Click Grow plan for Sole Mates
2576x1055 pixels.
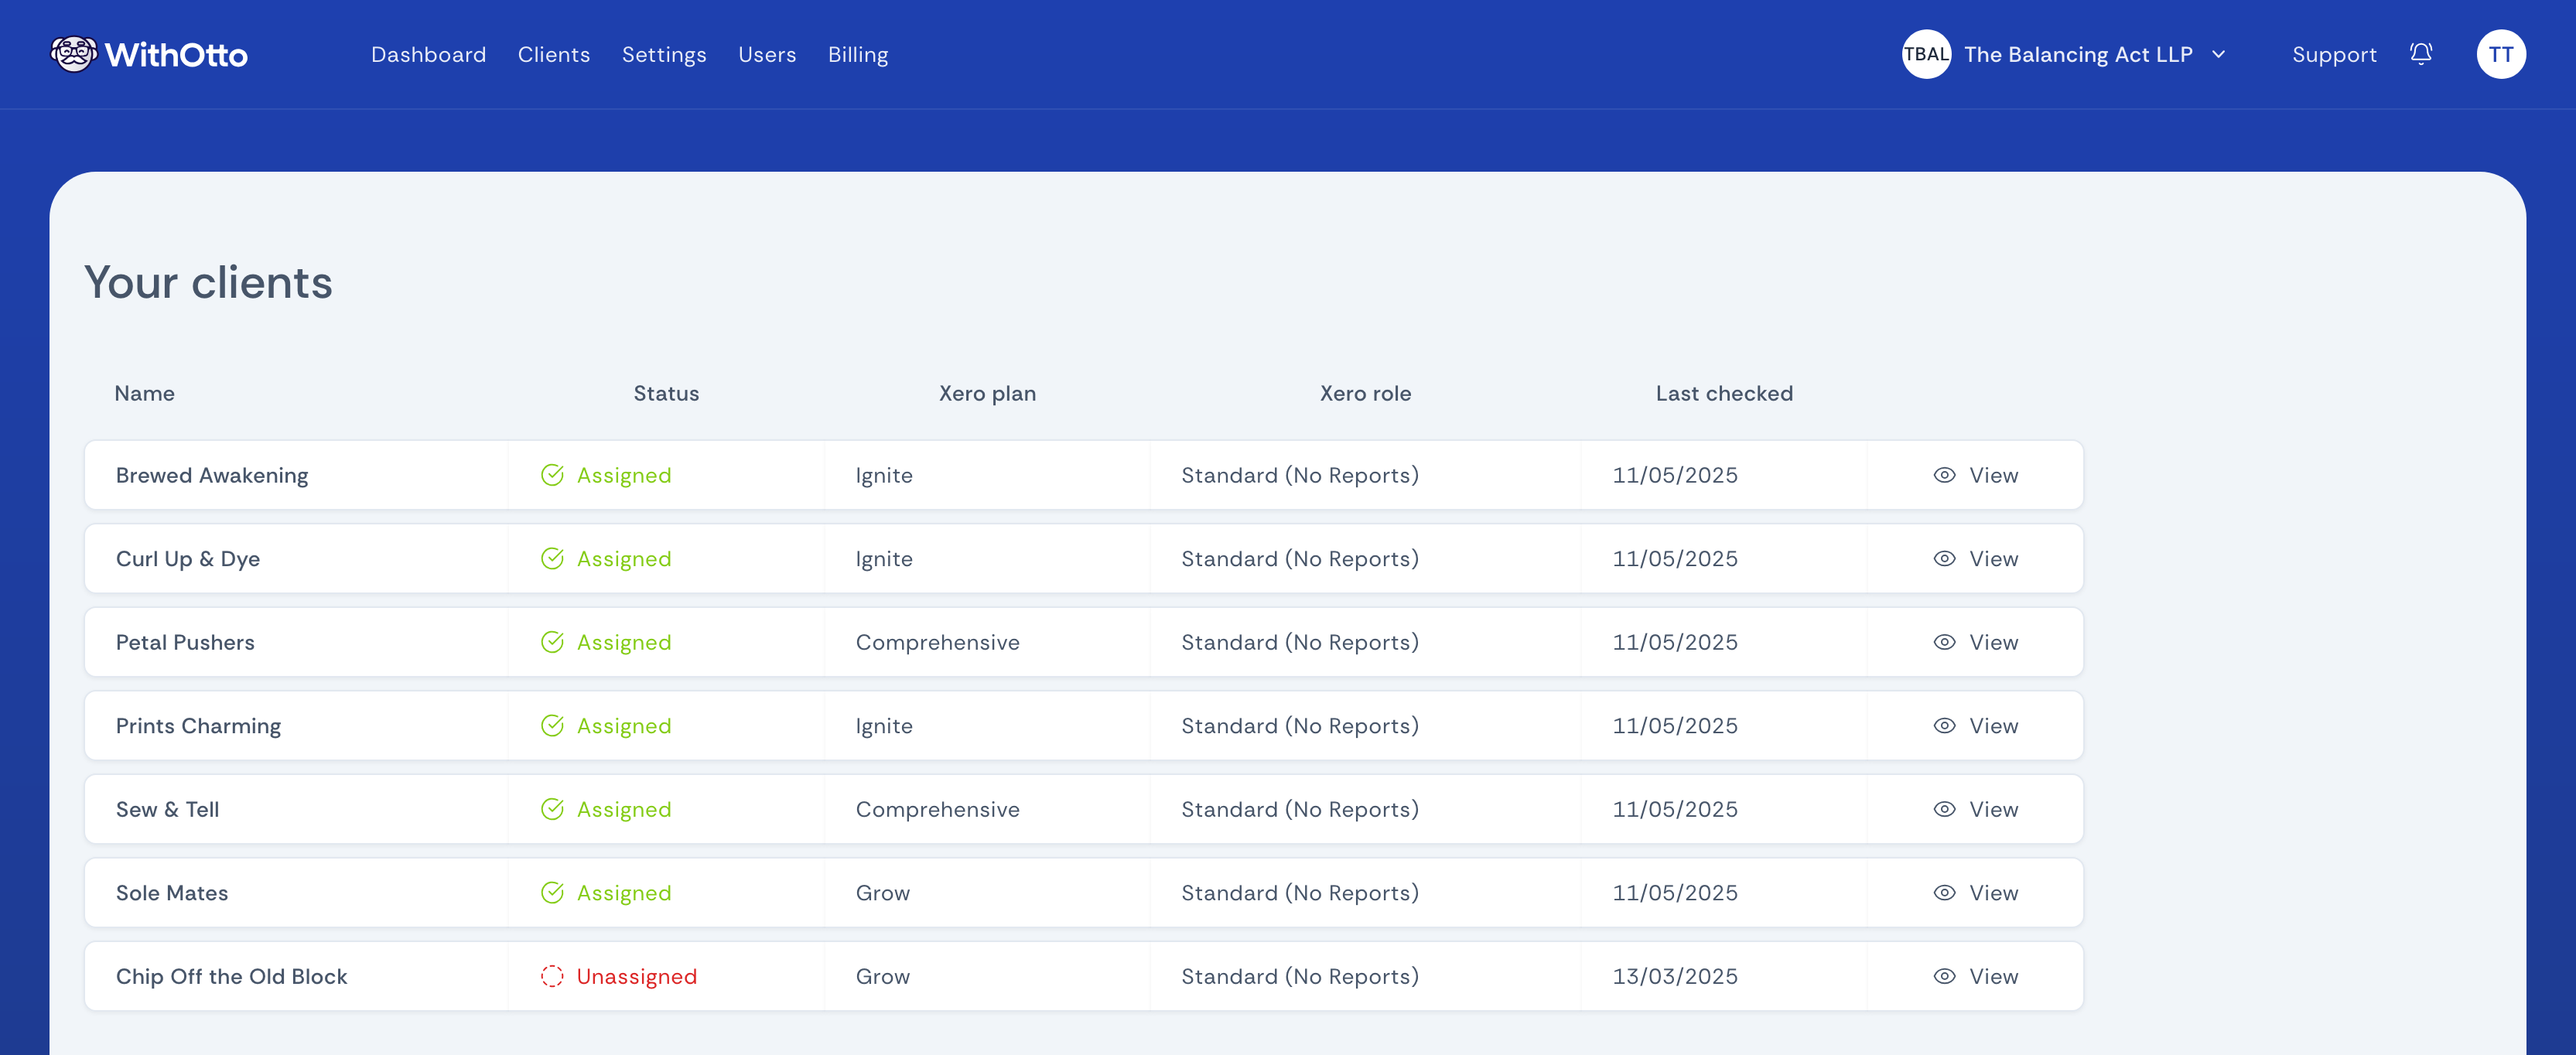[x=883, y=893]
